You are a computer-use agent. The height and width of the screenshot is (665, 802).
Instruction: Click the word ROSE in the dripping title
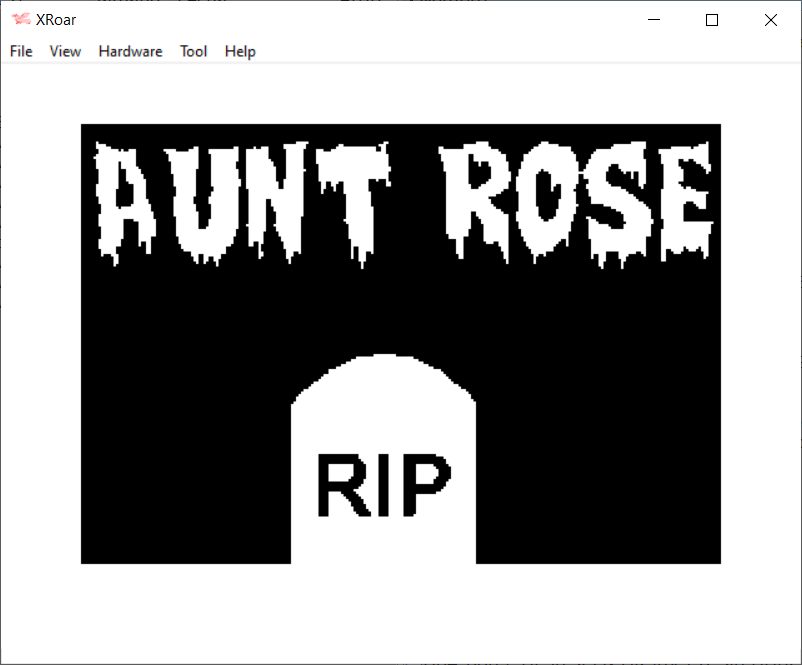576,198
